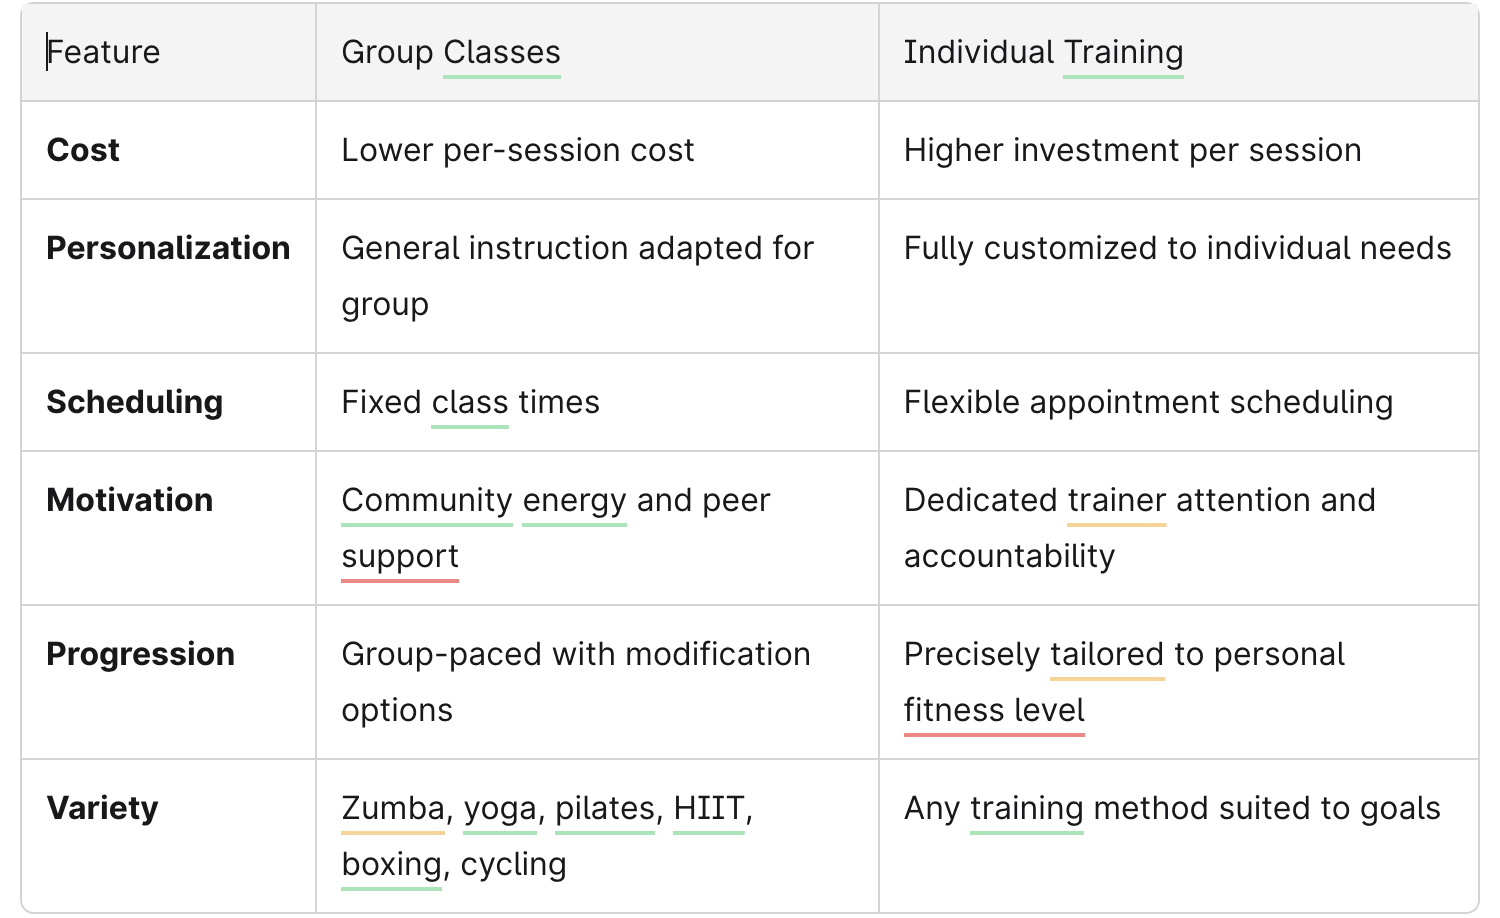Click the 'Lower per-session cost' cell
Image resolution: width=1500 pixels, height=918 pixels.
pos(517,150)
